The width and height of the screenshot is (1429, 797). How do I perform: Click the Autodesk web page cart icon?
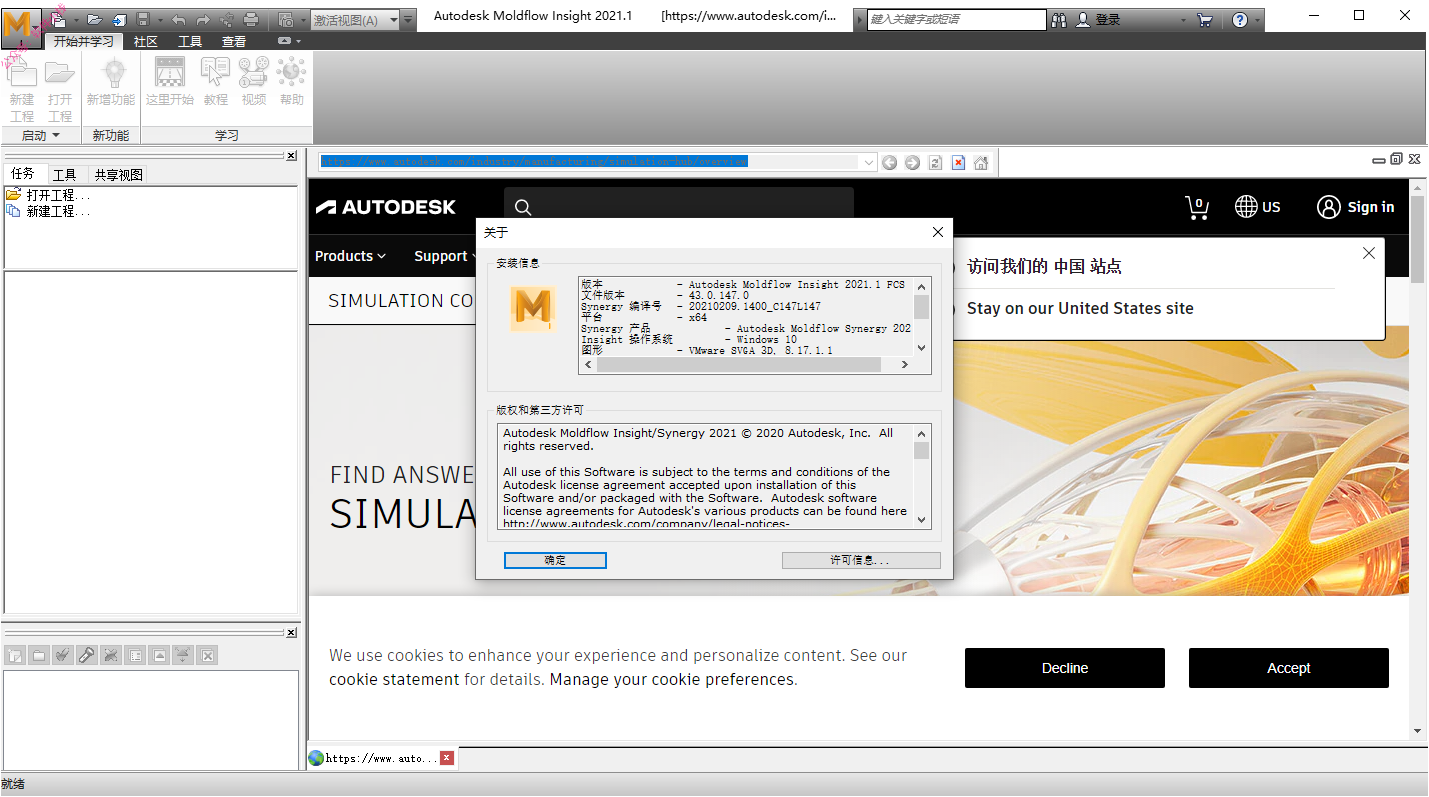pyautogui.click(x=1197, y=207)
